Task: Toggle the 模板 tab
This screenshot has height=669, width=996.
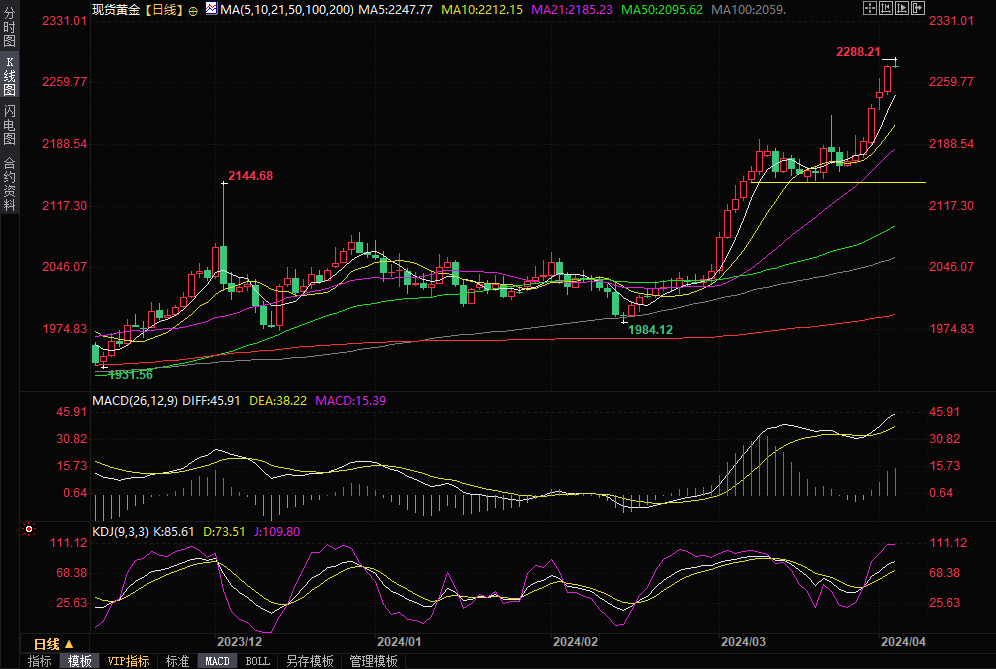Action: tap(80, 661)
